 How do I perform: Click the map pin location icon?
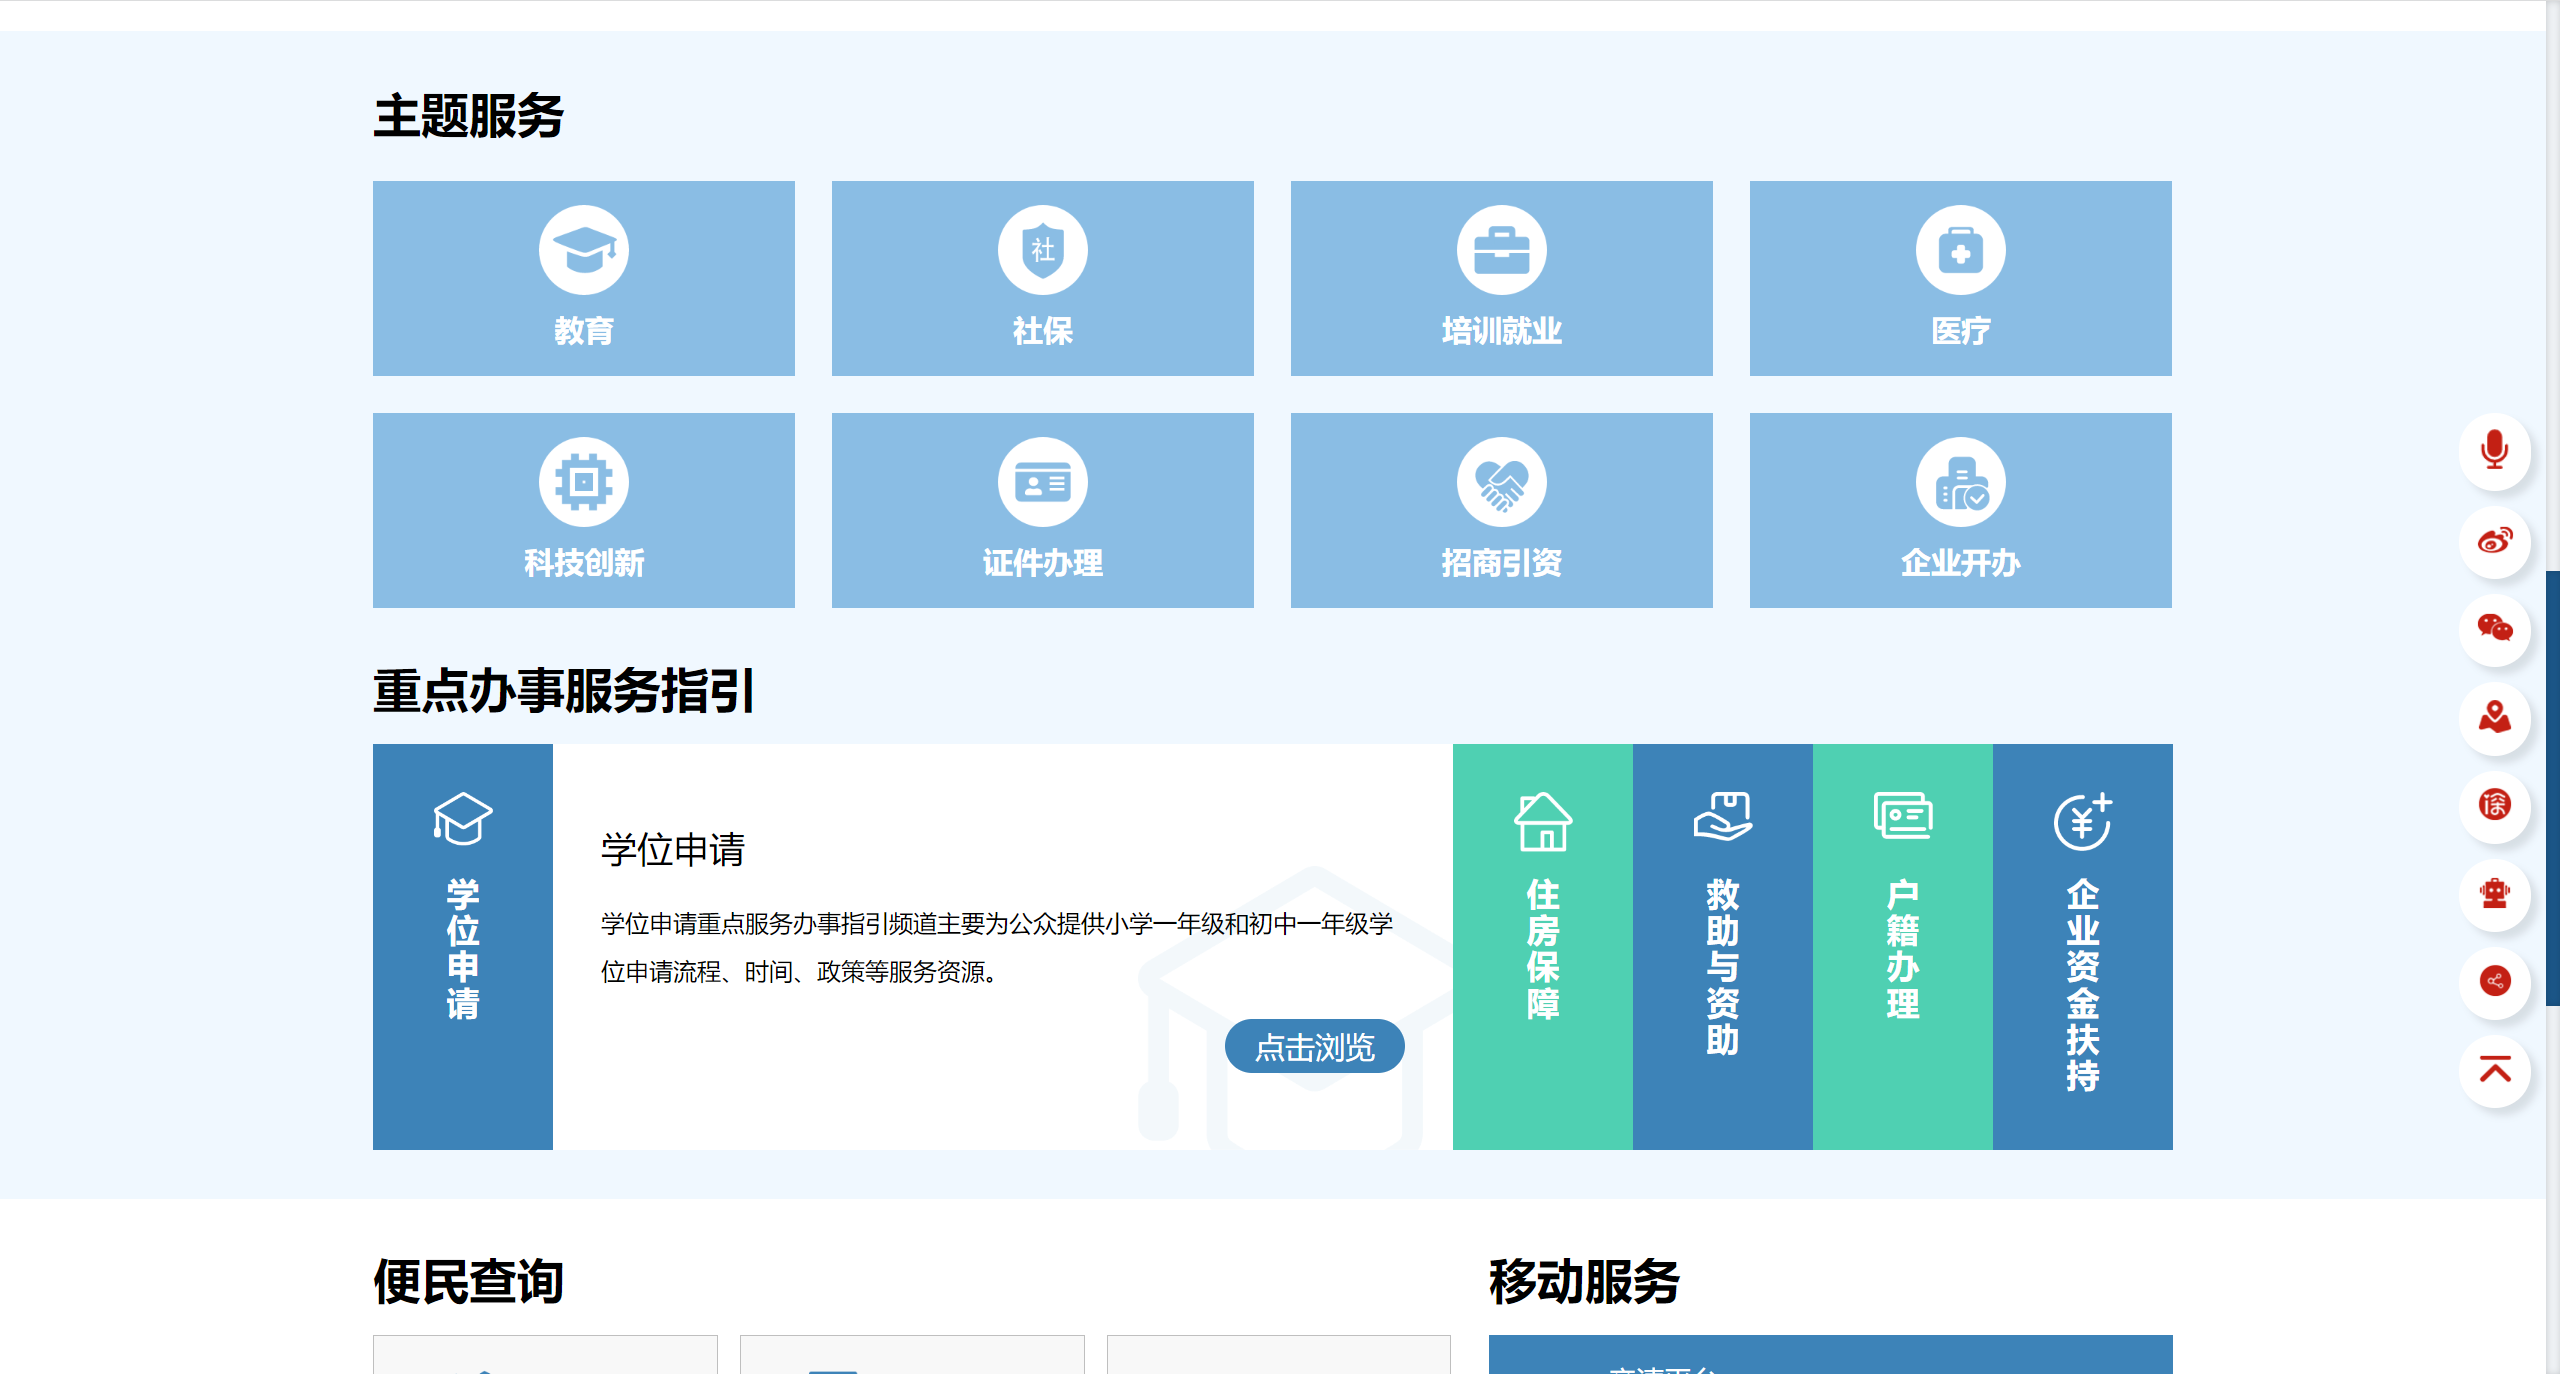[x=2494, y=717]
